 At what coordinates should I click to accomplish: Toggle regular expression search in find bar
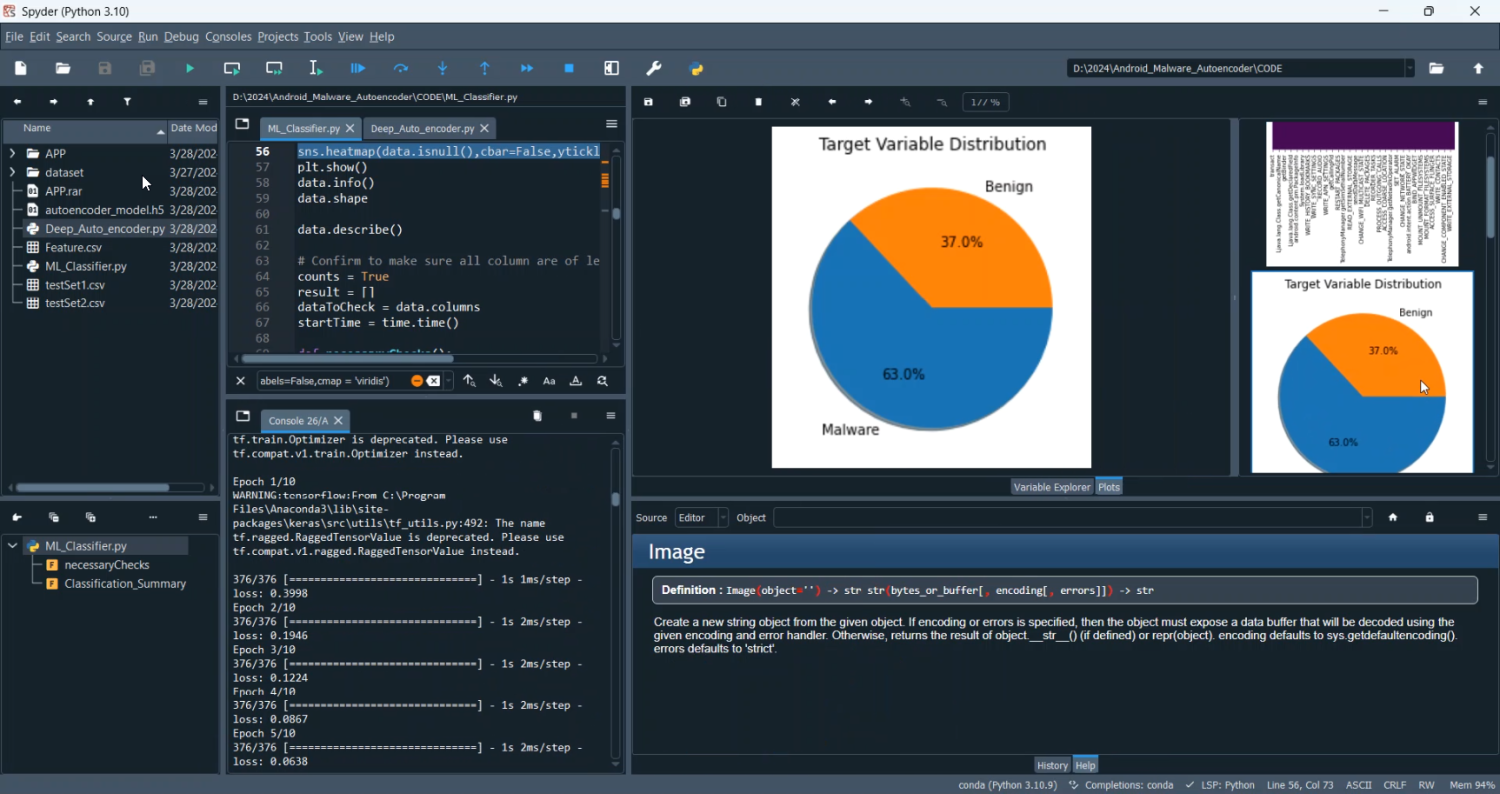(523, 381)
